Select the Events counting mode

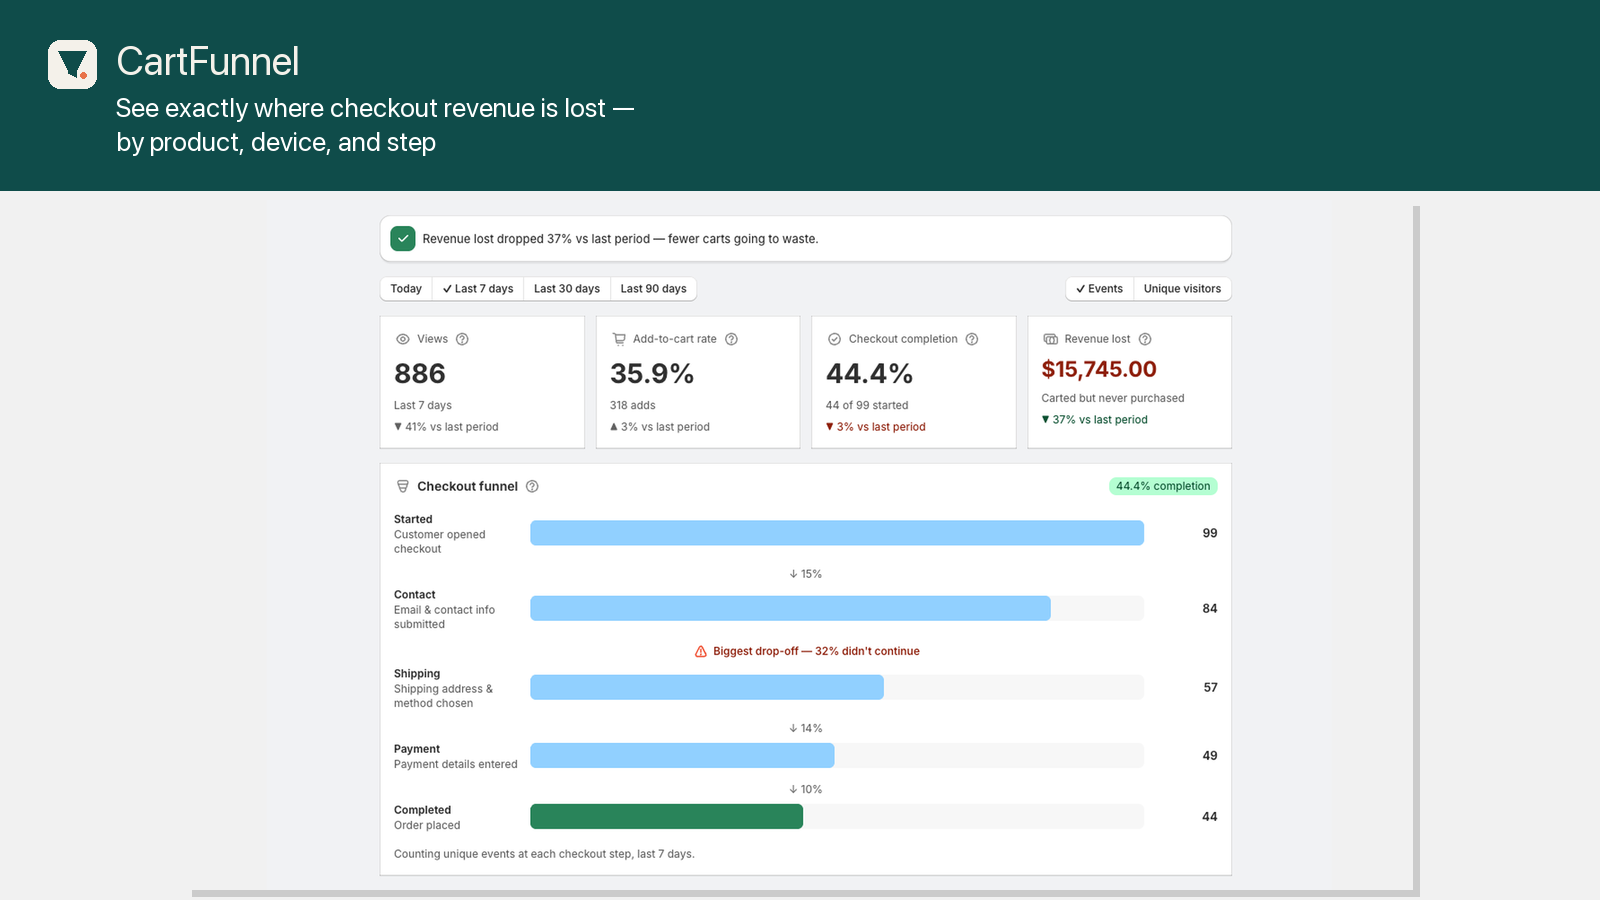pos(1099,289)
